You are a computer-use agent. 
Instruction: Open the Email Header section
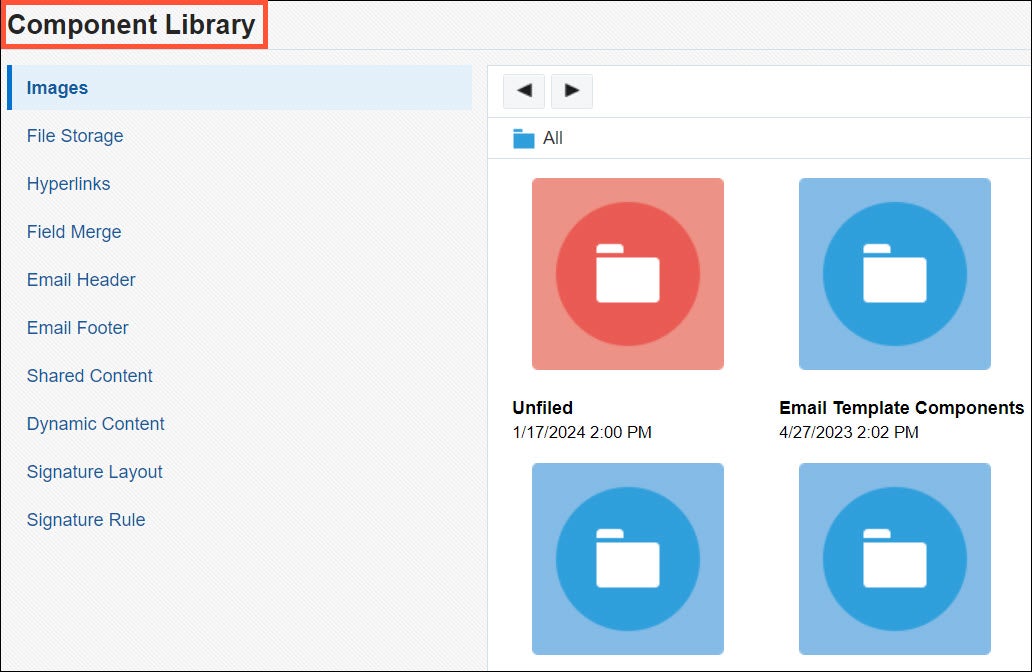coord(81,280)
